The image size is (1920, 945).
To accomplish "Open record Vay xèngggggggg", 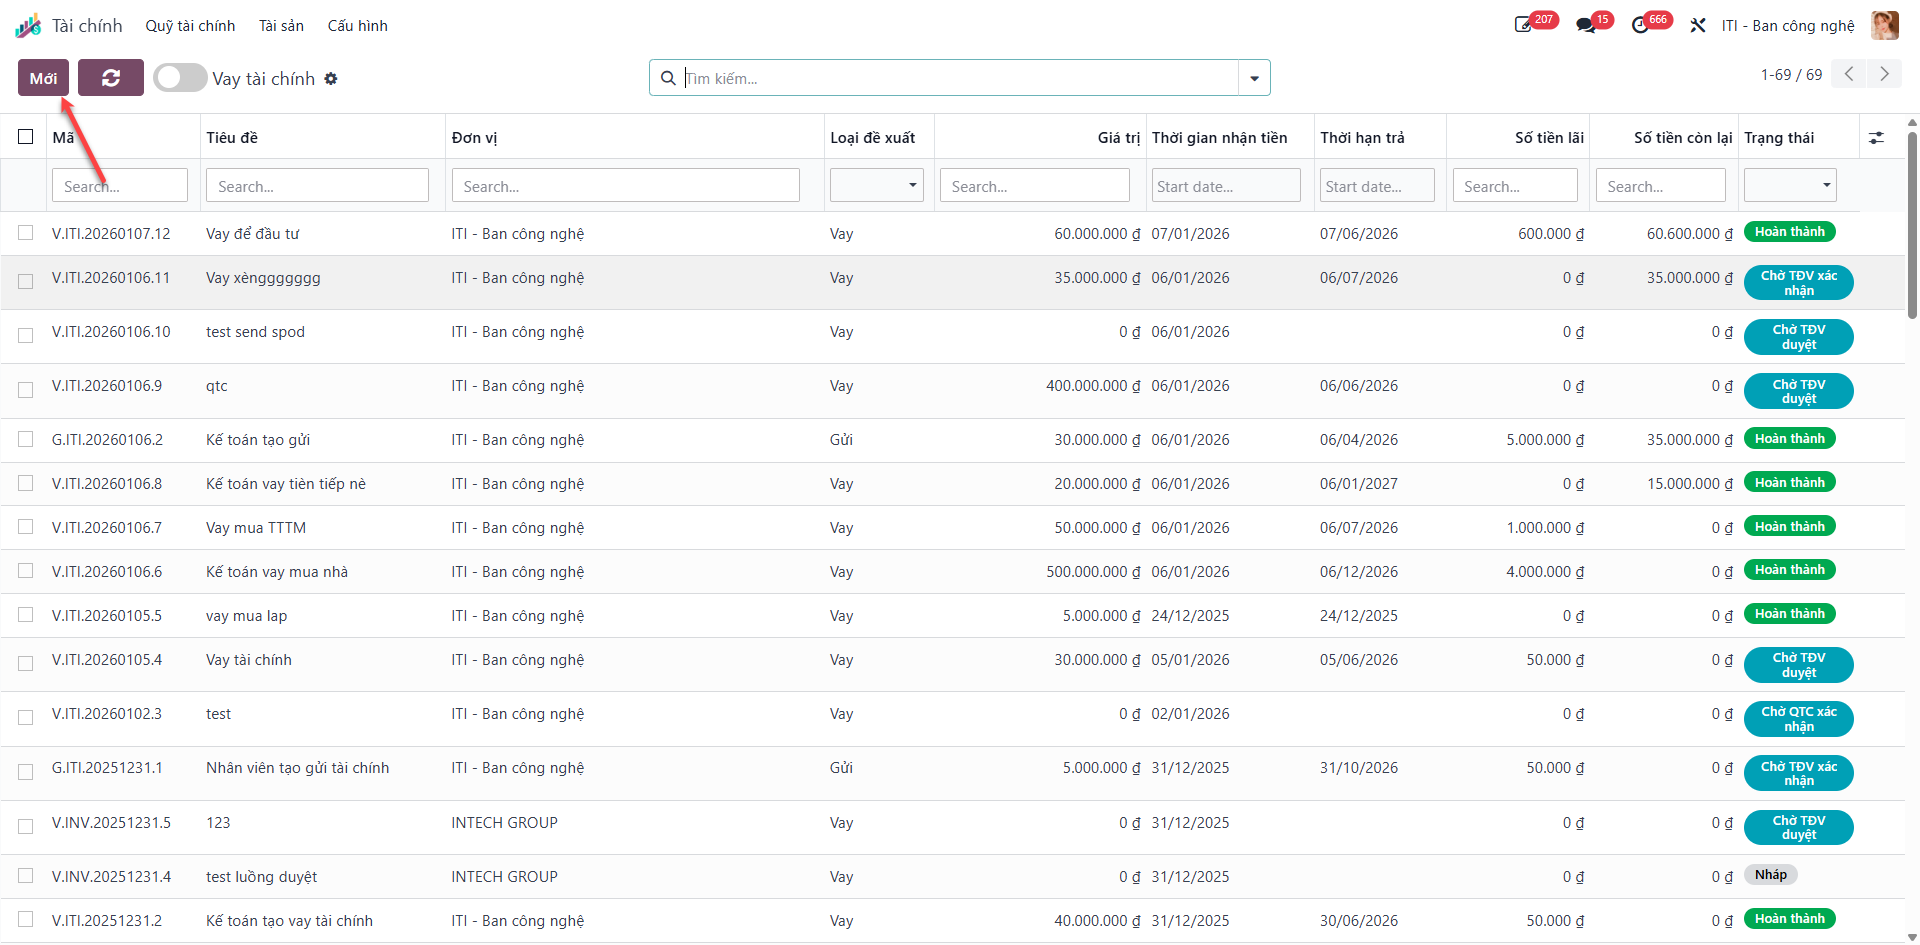I will [x=263, y=278].
